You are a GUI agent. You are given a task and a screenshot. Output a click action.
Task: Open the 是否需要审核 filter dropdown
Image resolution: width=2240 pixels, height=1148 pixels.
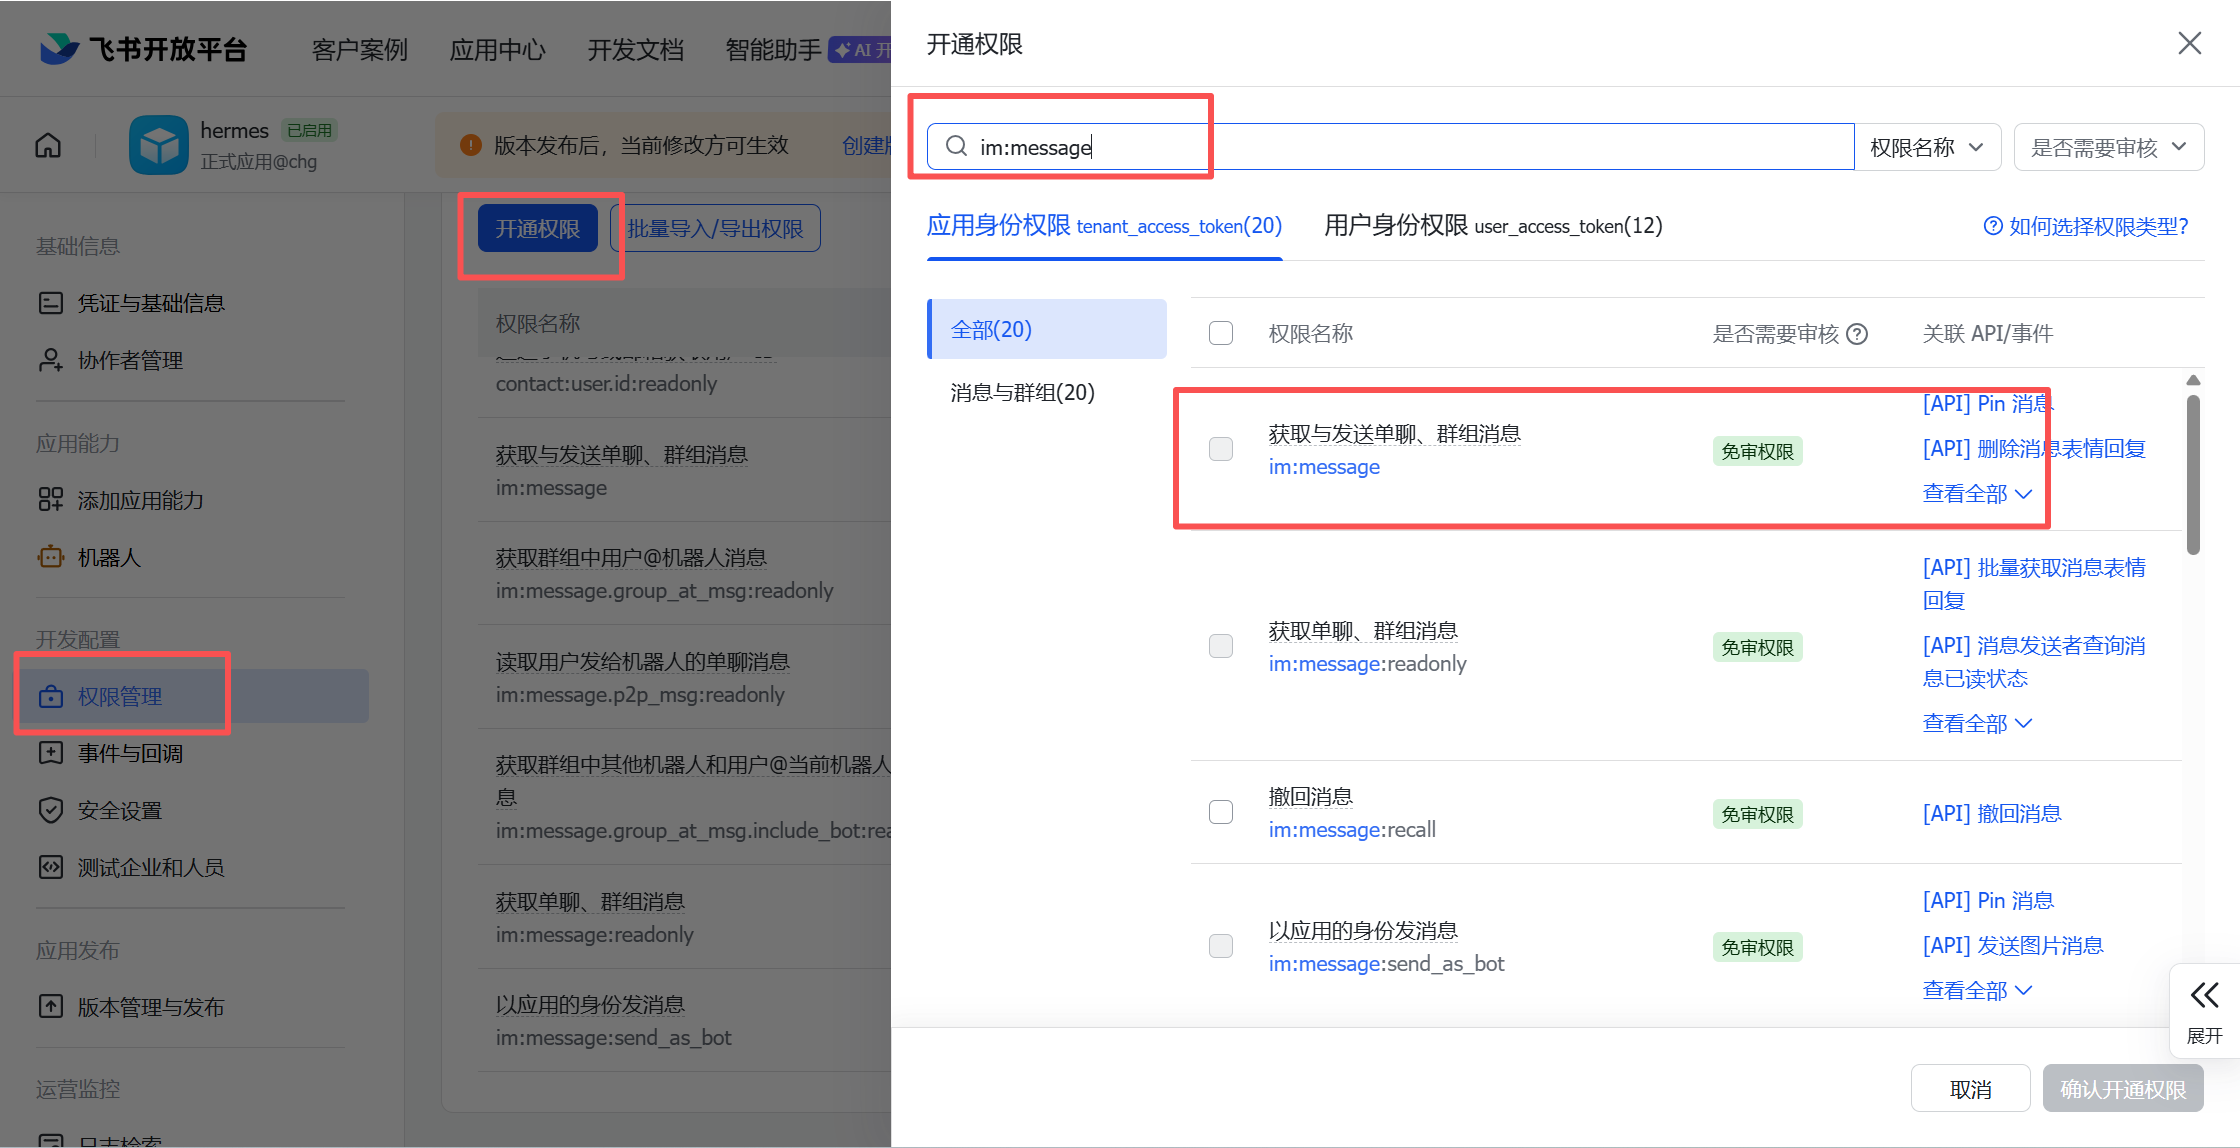click(x=2108, y=147)
